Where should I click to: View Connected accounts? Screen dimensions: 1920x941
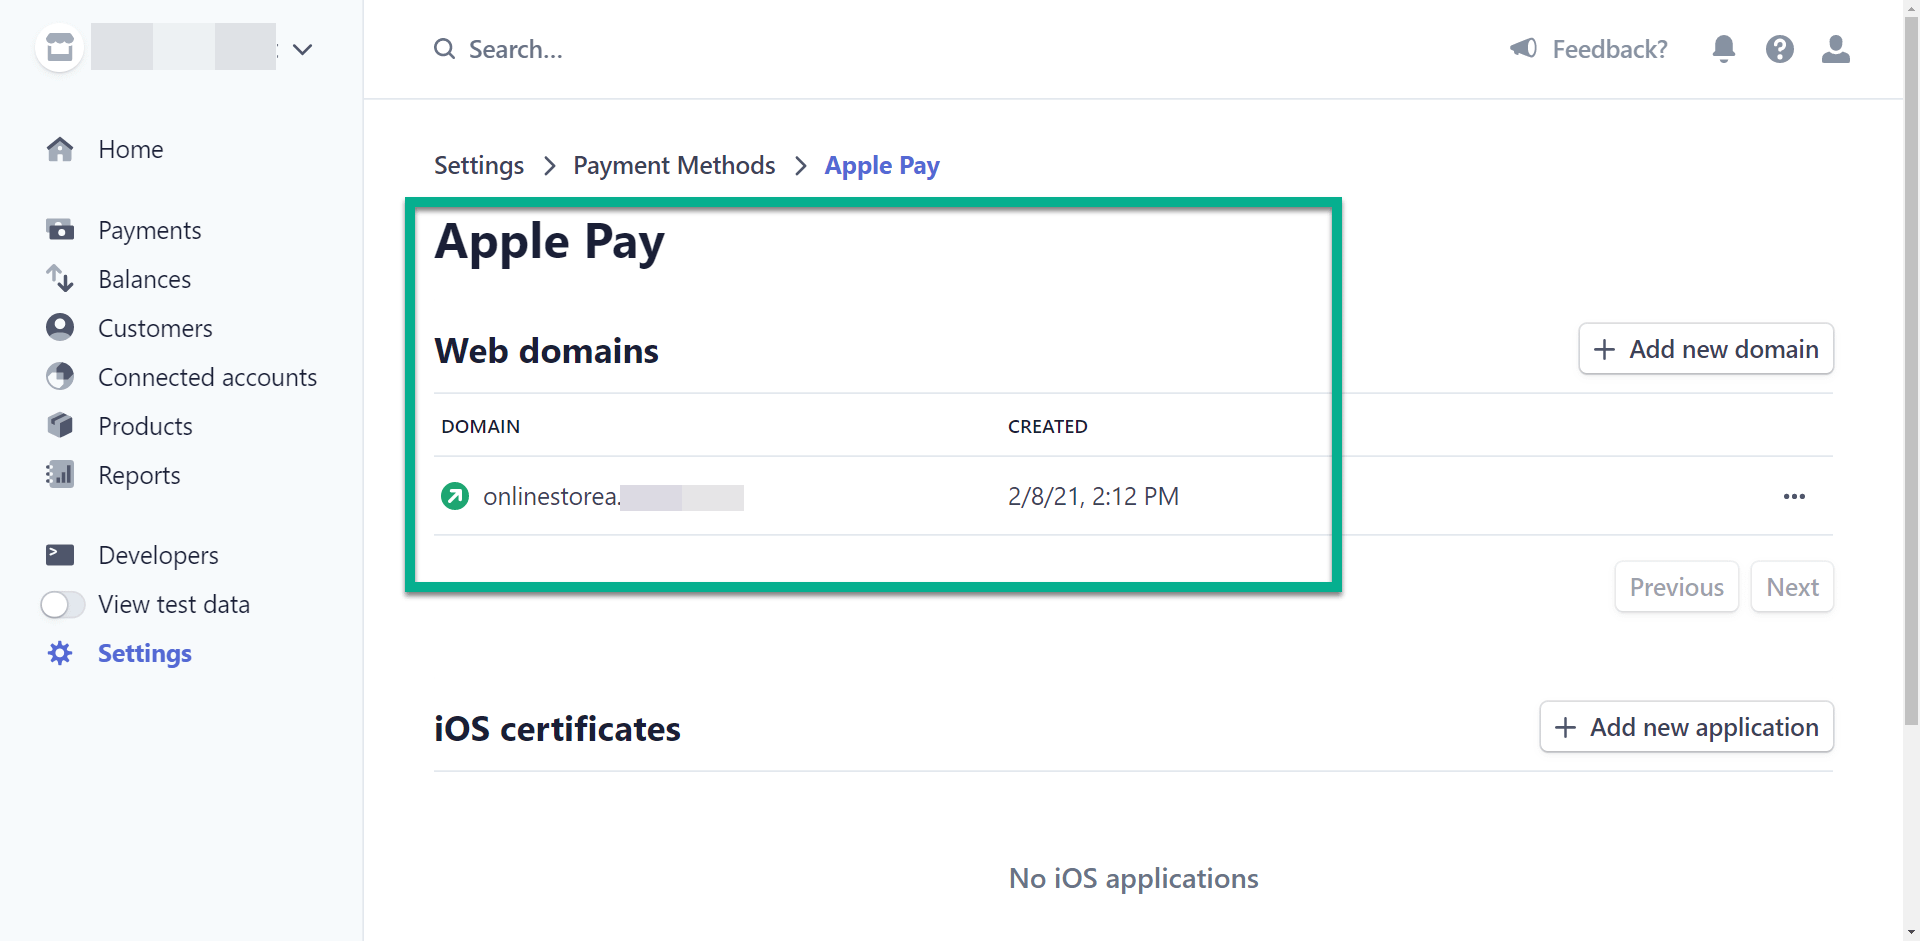[208, 377]
